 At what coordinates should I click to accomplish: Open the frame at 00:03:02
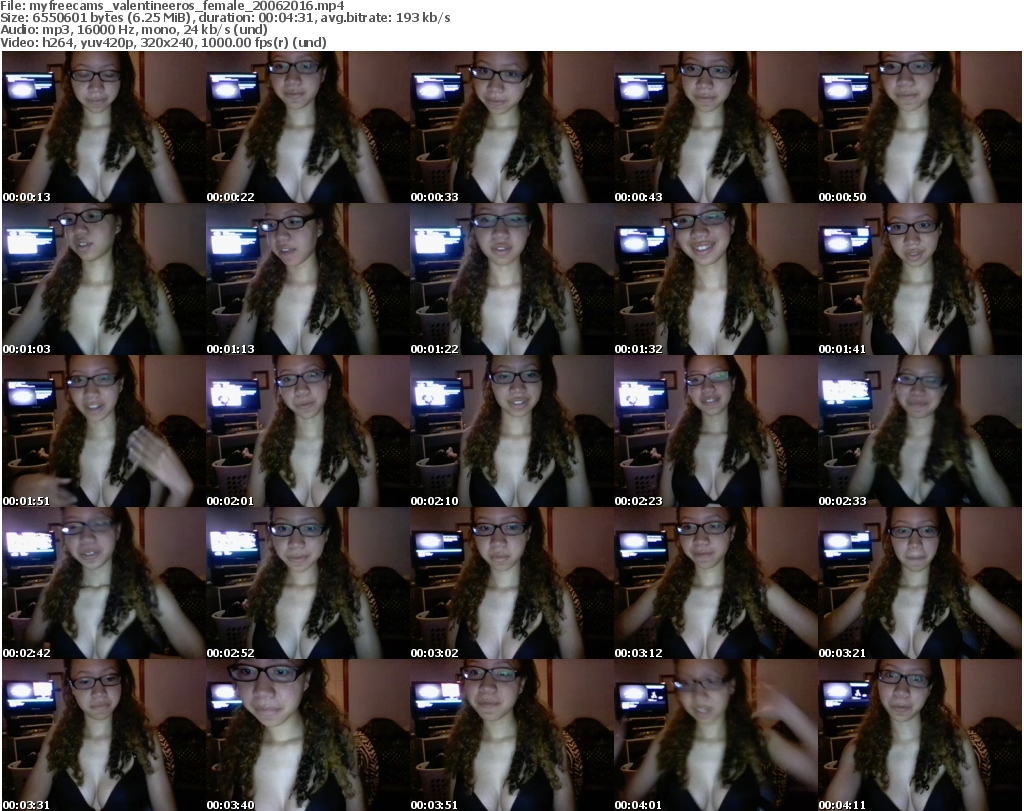tap(511, 583)
